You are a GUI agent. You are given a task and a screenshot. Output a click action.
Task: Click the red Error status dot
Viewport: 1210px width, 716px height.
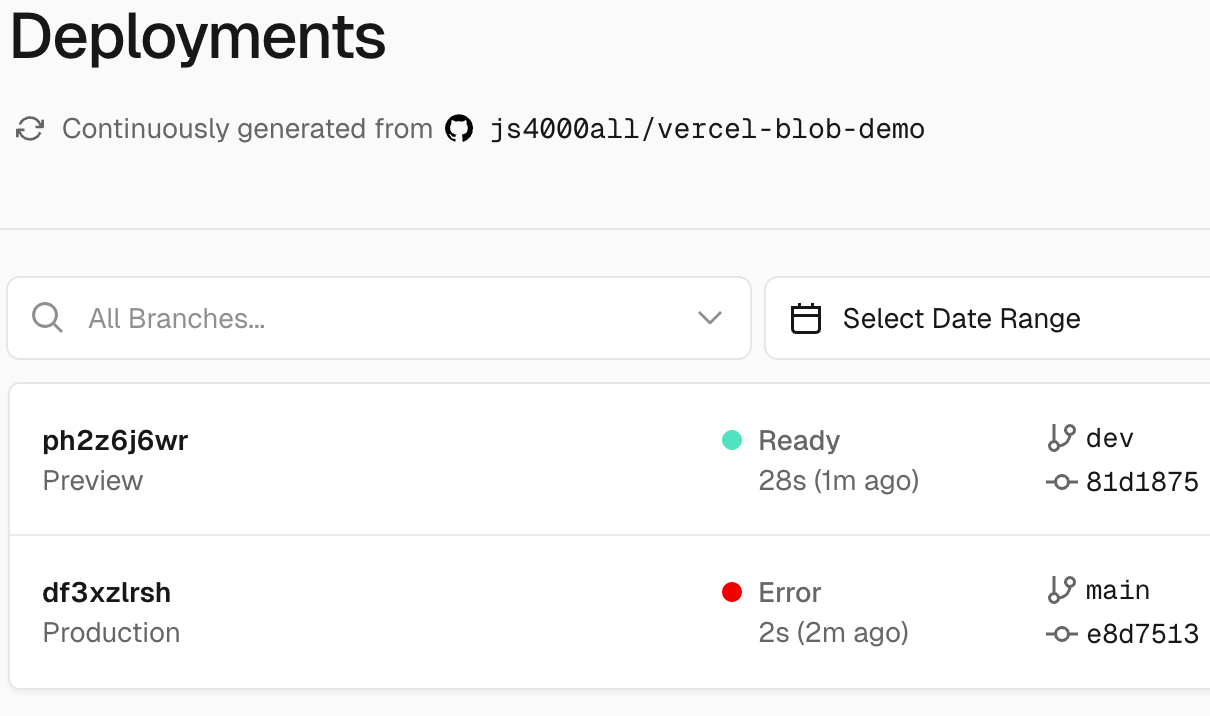(x=732, y=592)
